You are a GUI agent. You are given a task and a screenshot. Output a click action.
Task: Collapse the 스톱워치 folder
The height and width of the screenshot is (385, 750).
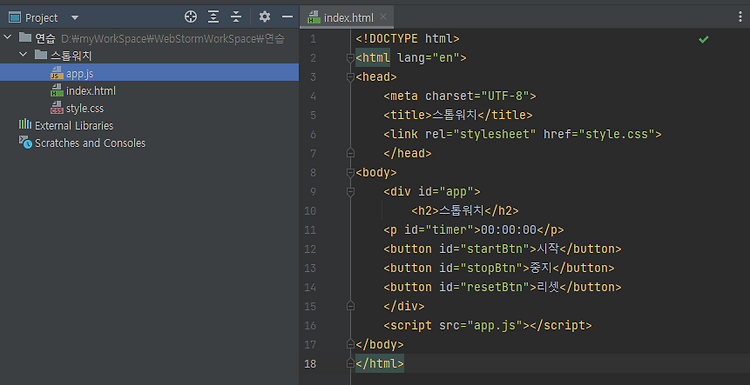coord(23,55)
